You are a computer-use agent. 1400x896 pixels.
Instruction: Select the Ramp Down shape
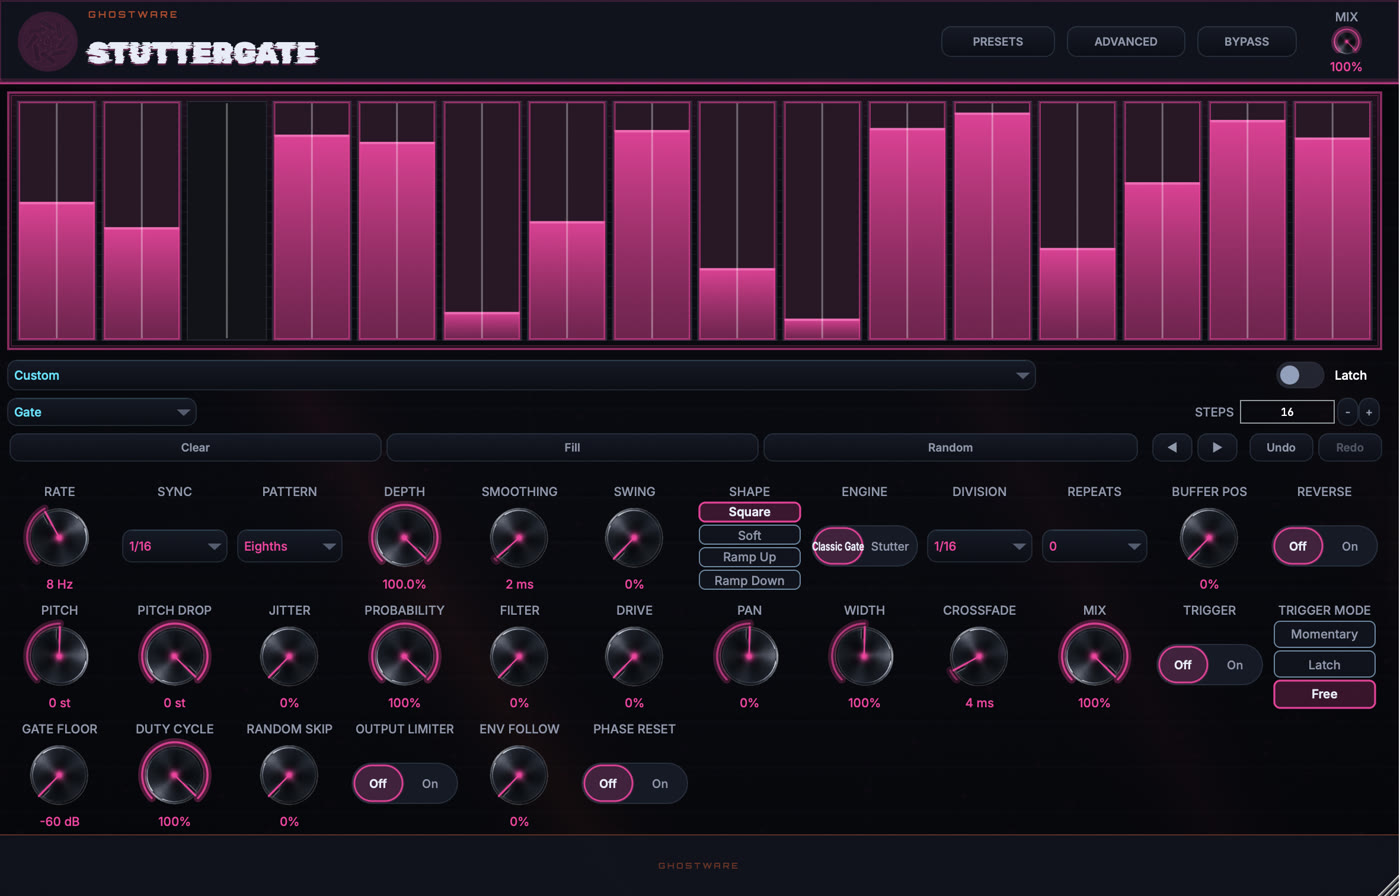(x=749, y=580)
